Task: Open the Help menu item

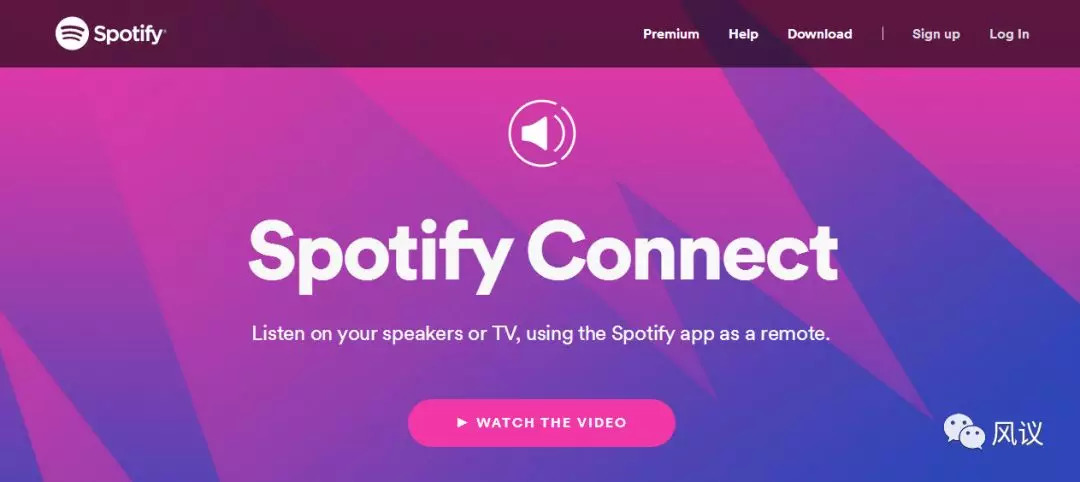Action: [x=743, y=34]
